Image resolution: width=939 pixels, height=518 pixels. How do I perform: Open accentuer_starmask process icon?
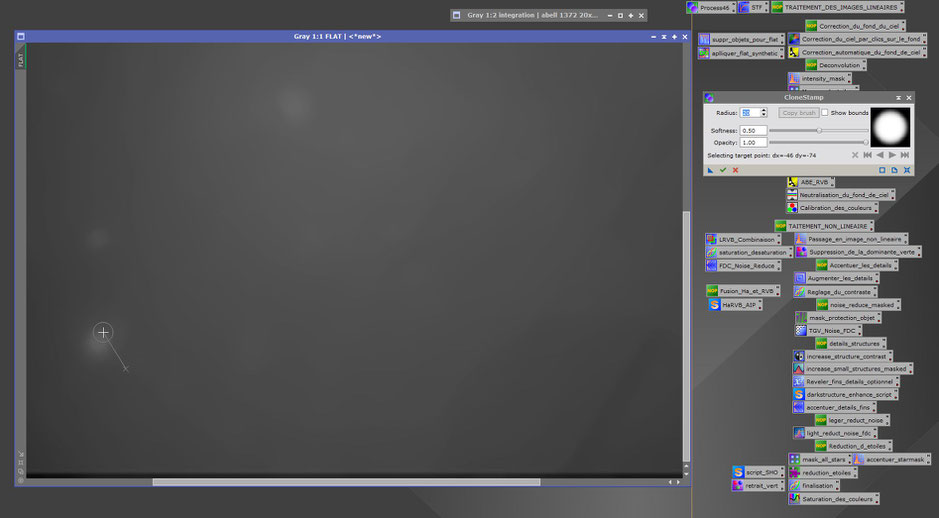click(x=891, y=459)
